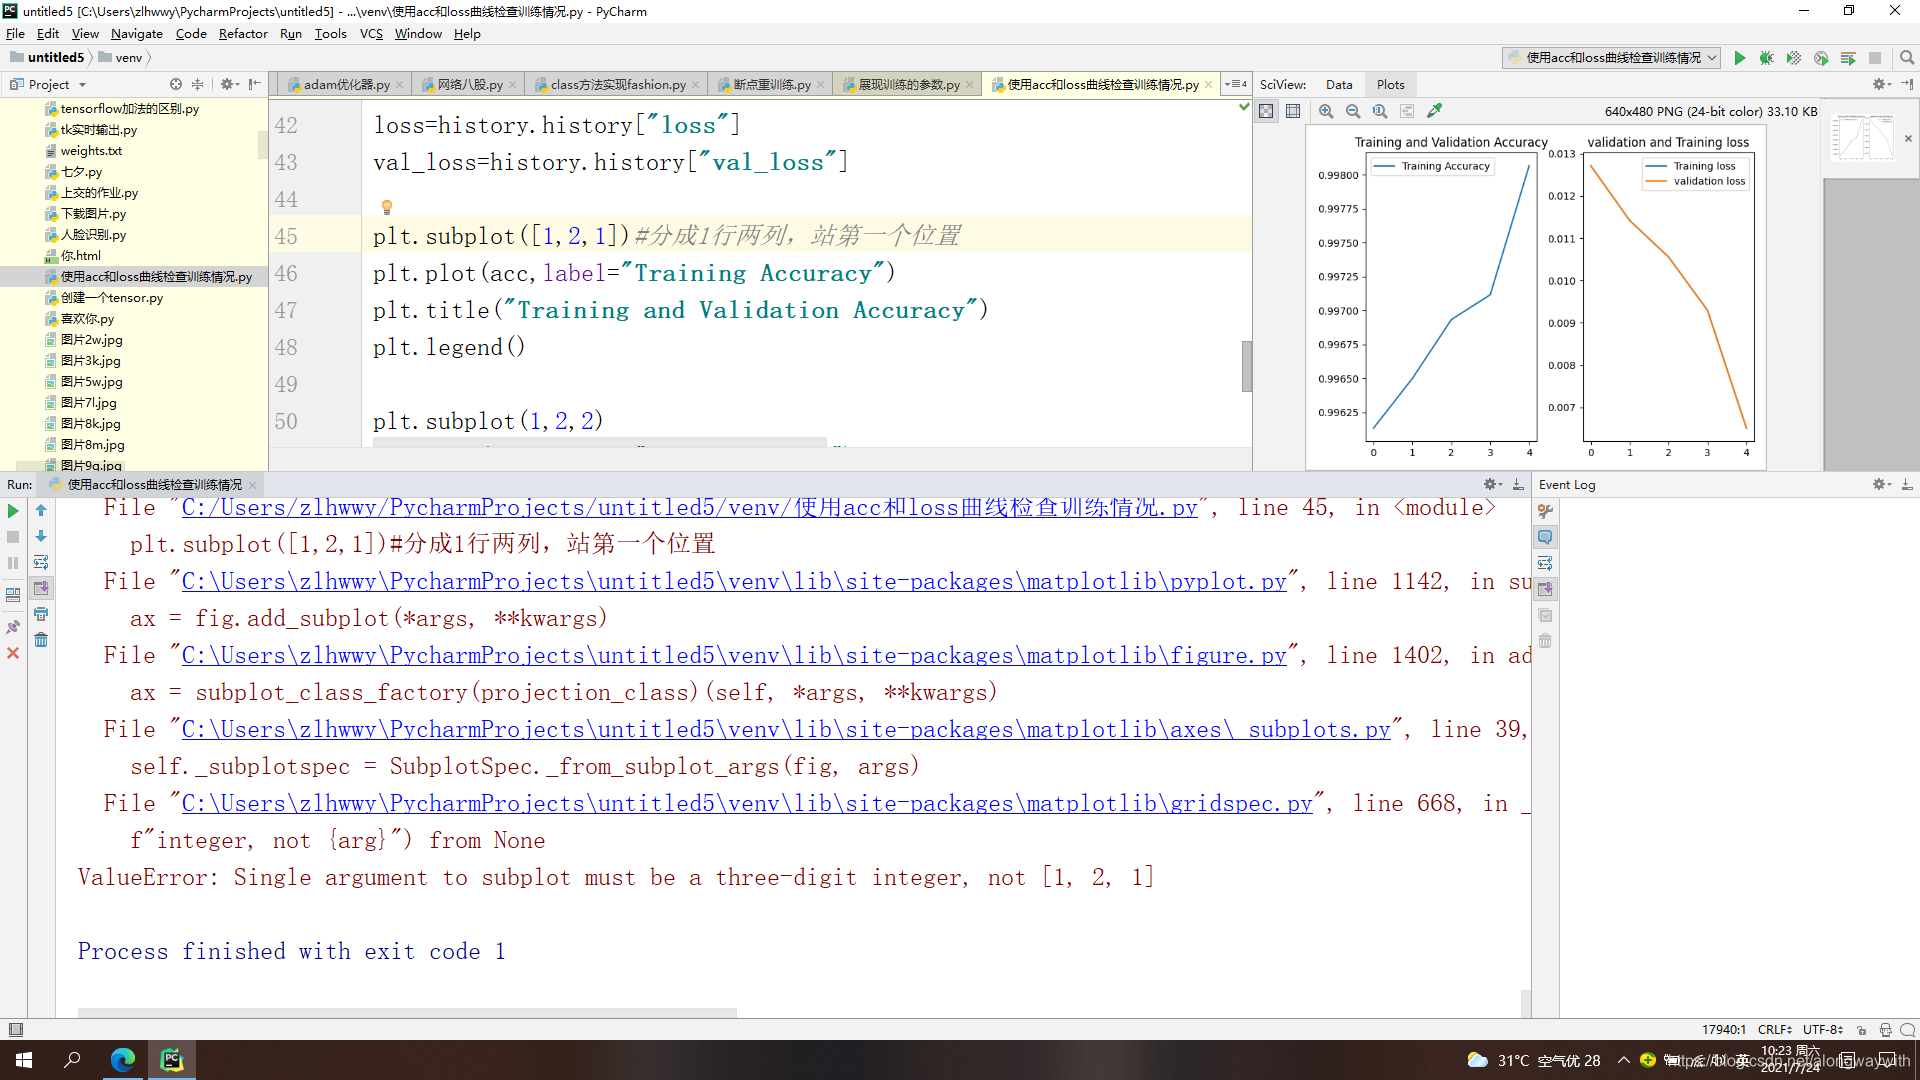
Task: Run the script with the green Run arrow
Action: (x=1739, y=58)
